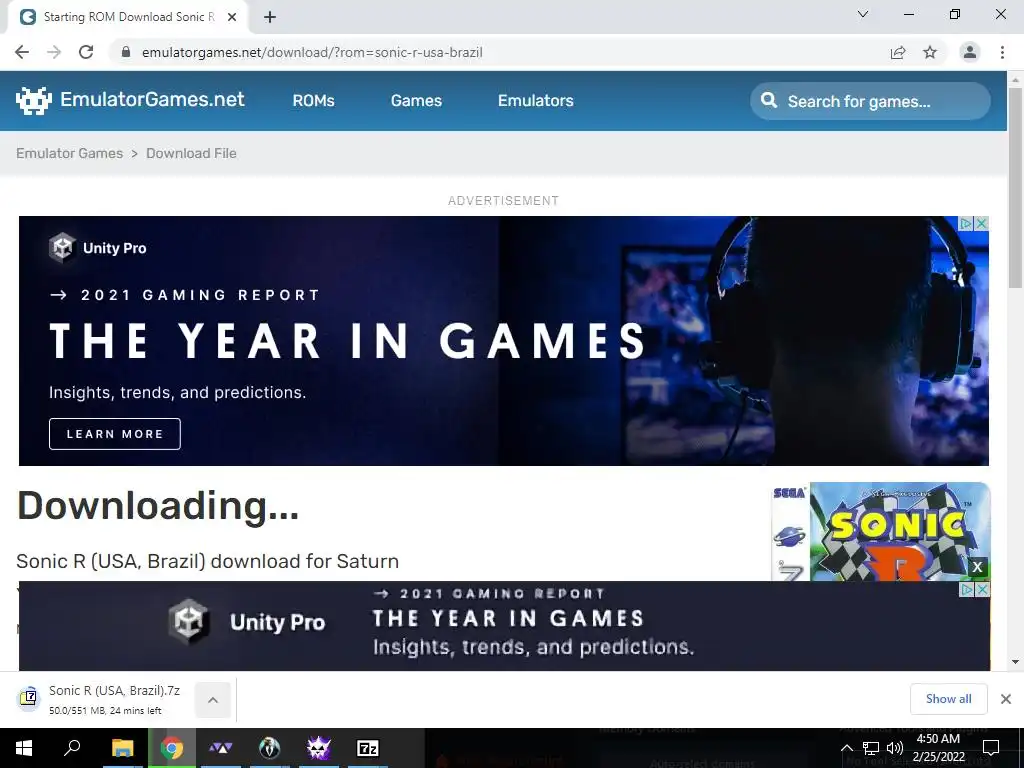Click the address bar URL
This screenshot has width=1024, height=768.
pyautogui.click(x=312, y=52)
